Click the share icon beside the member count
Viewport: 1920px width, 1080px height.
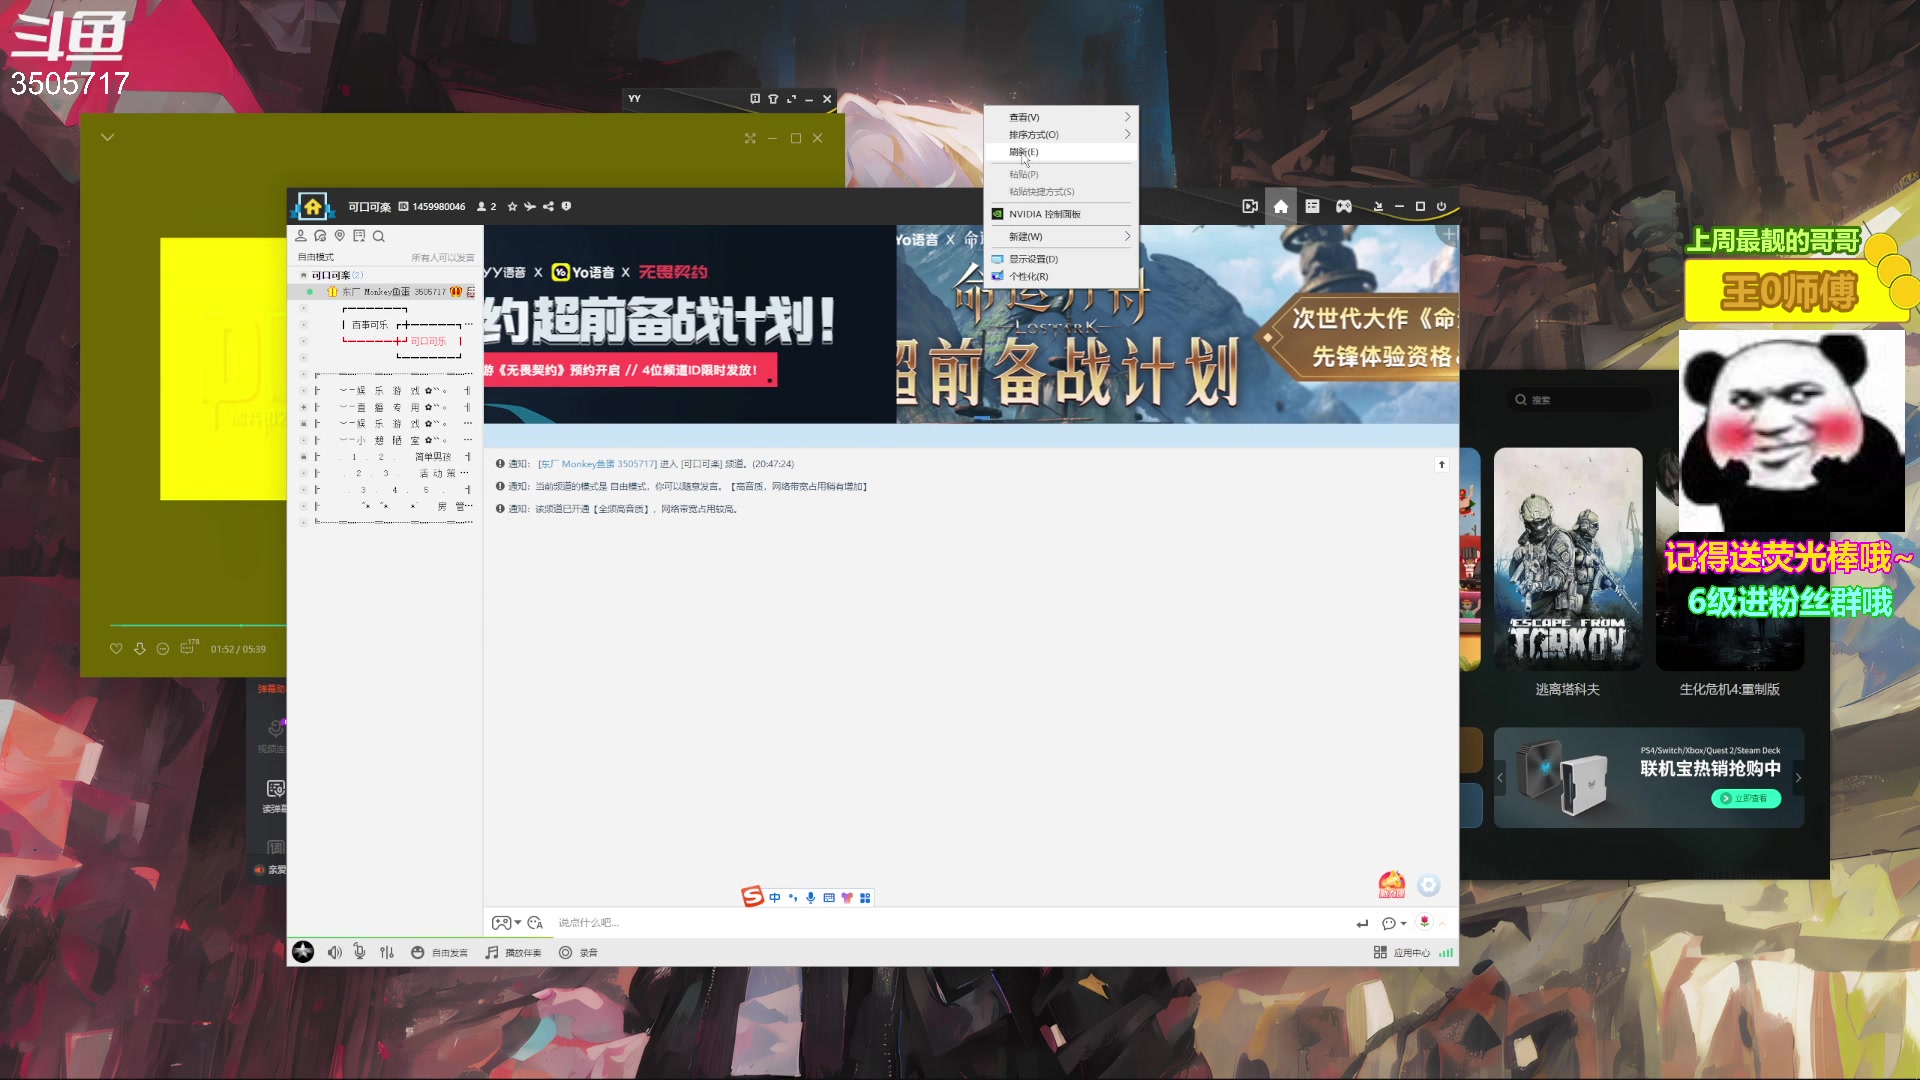point(548,206)
